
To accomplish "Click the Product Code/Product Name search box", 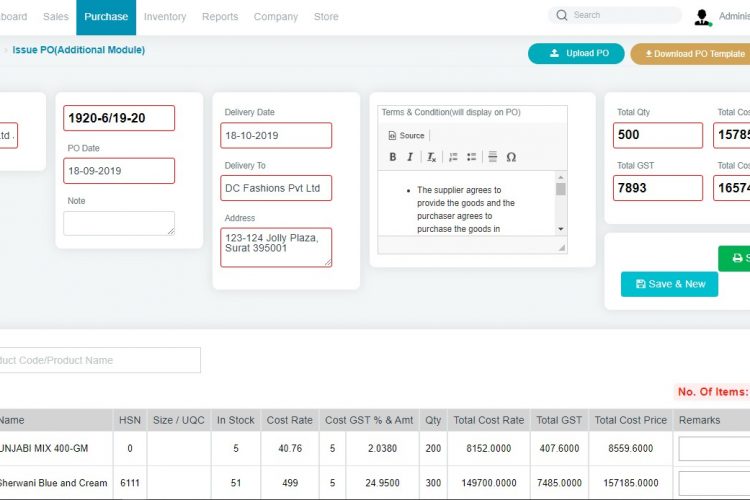I will pos(98,360).
